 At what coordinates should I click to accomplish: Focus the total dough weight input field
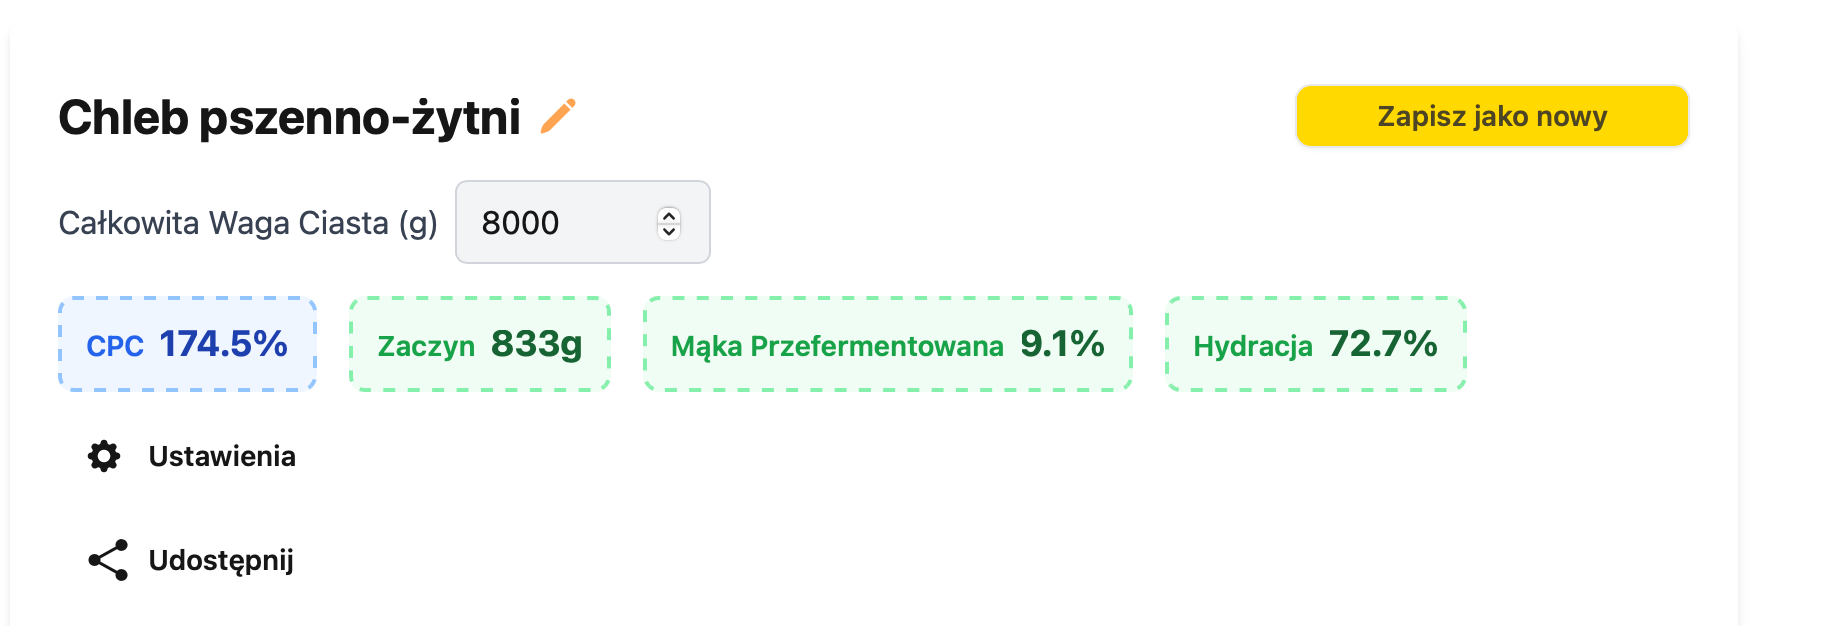[583, 222]
